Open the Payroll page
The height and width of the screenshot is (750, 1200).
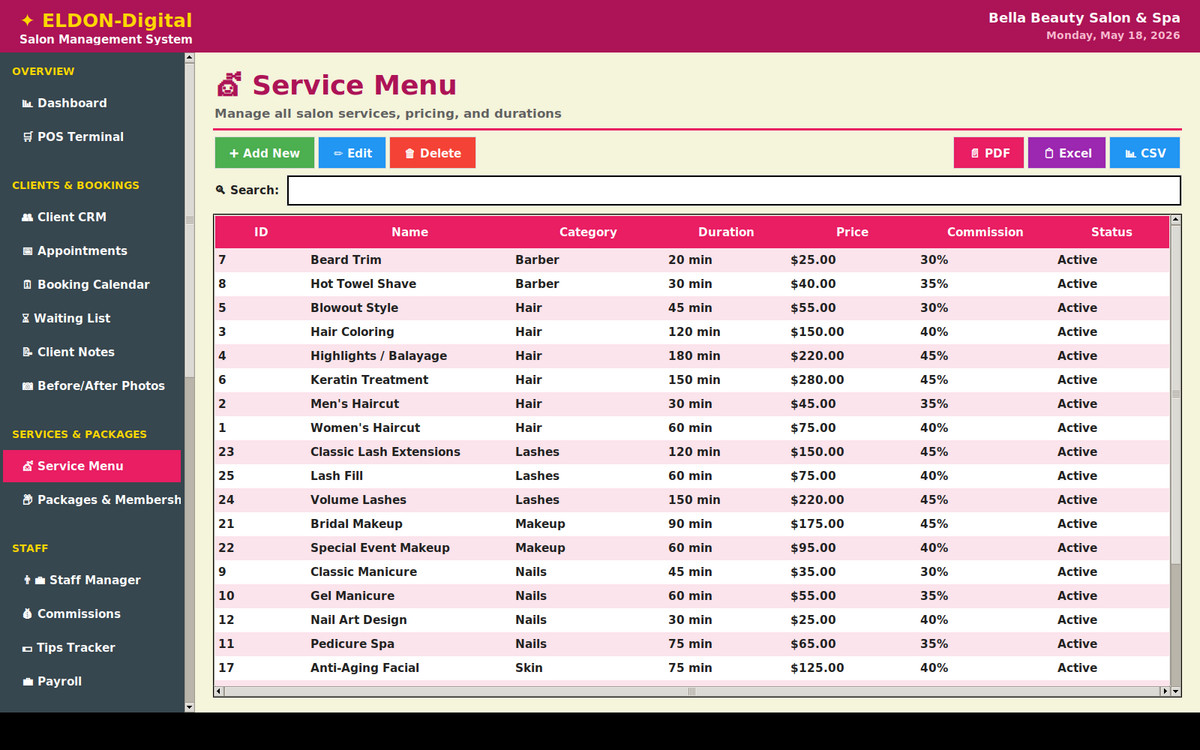pyautogui.click(x=92, y=682)
